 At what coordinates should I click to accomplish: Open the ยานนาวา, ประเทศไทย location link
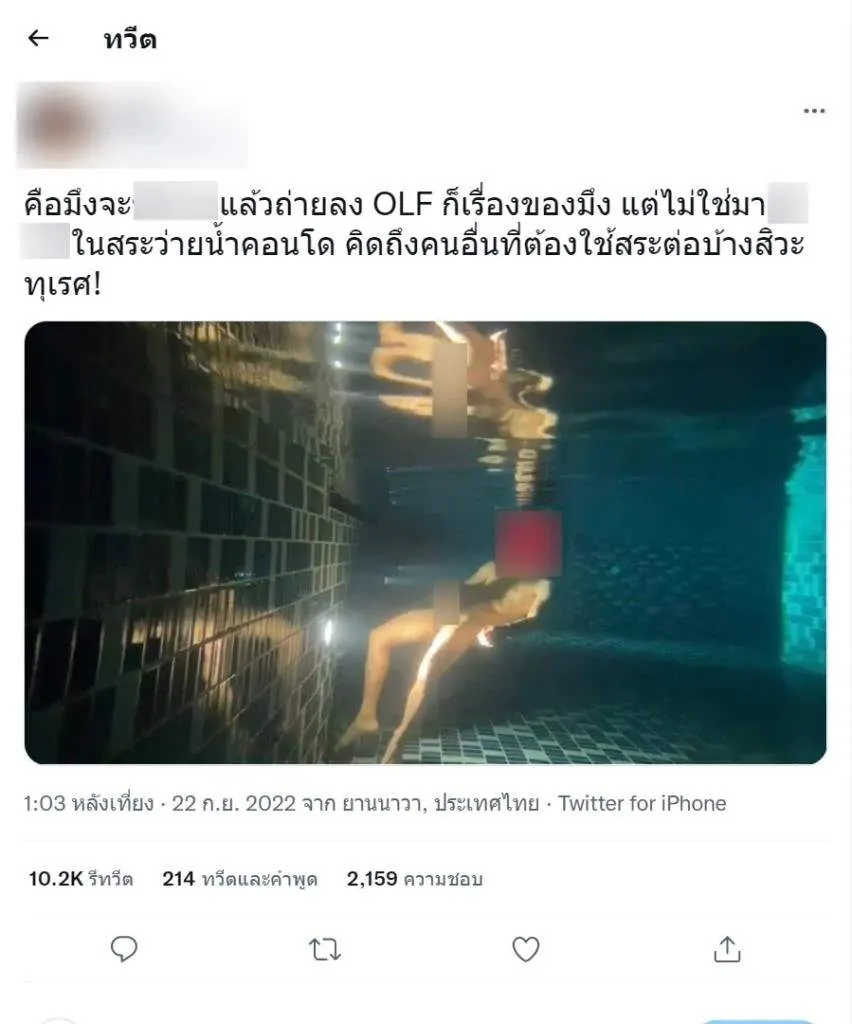(441, 803)
